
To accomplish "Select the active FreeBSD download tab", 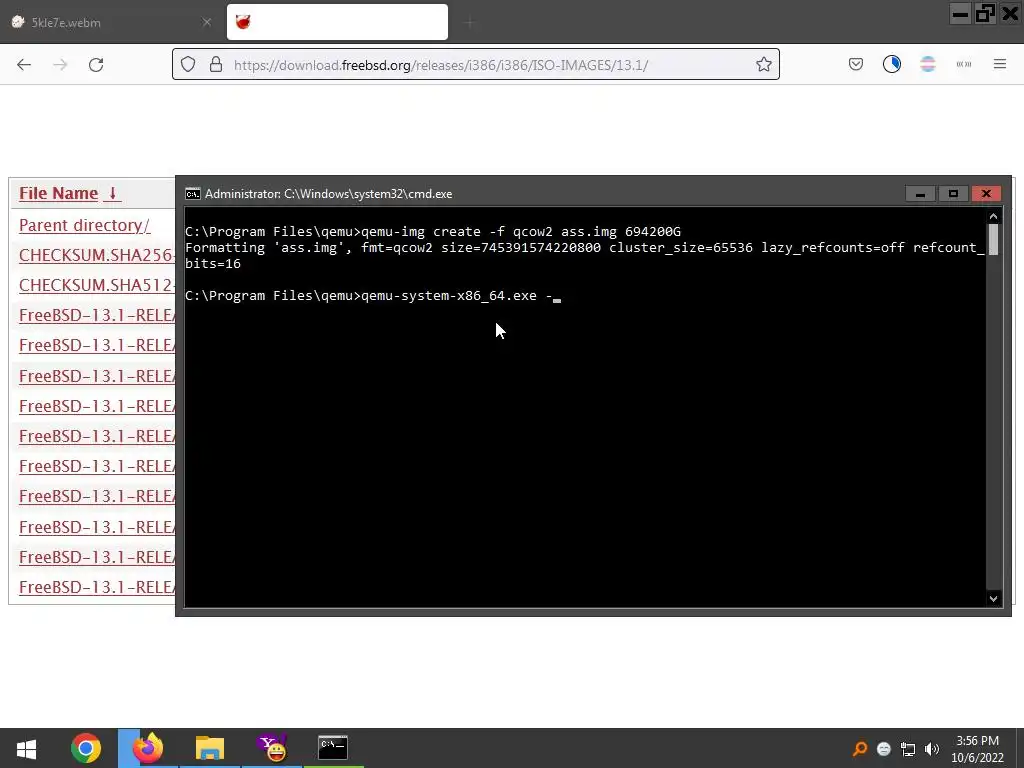I will click(337, 22).
